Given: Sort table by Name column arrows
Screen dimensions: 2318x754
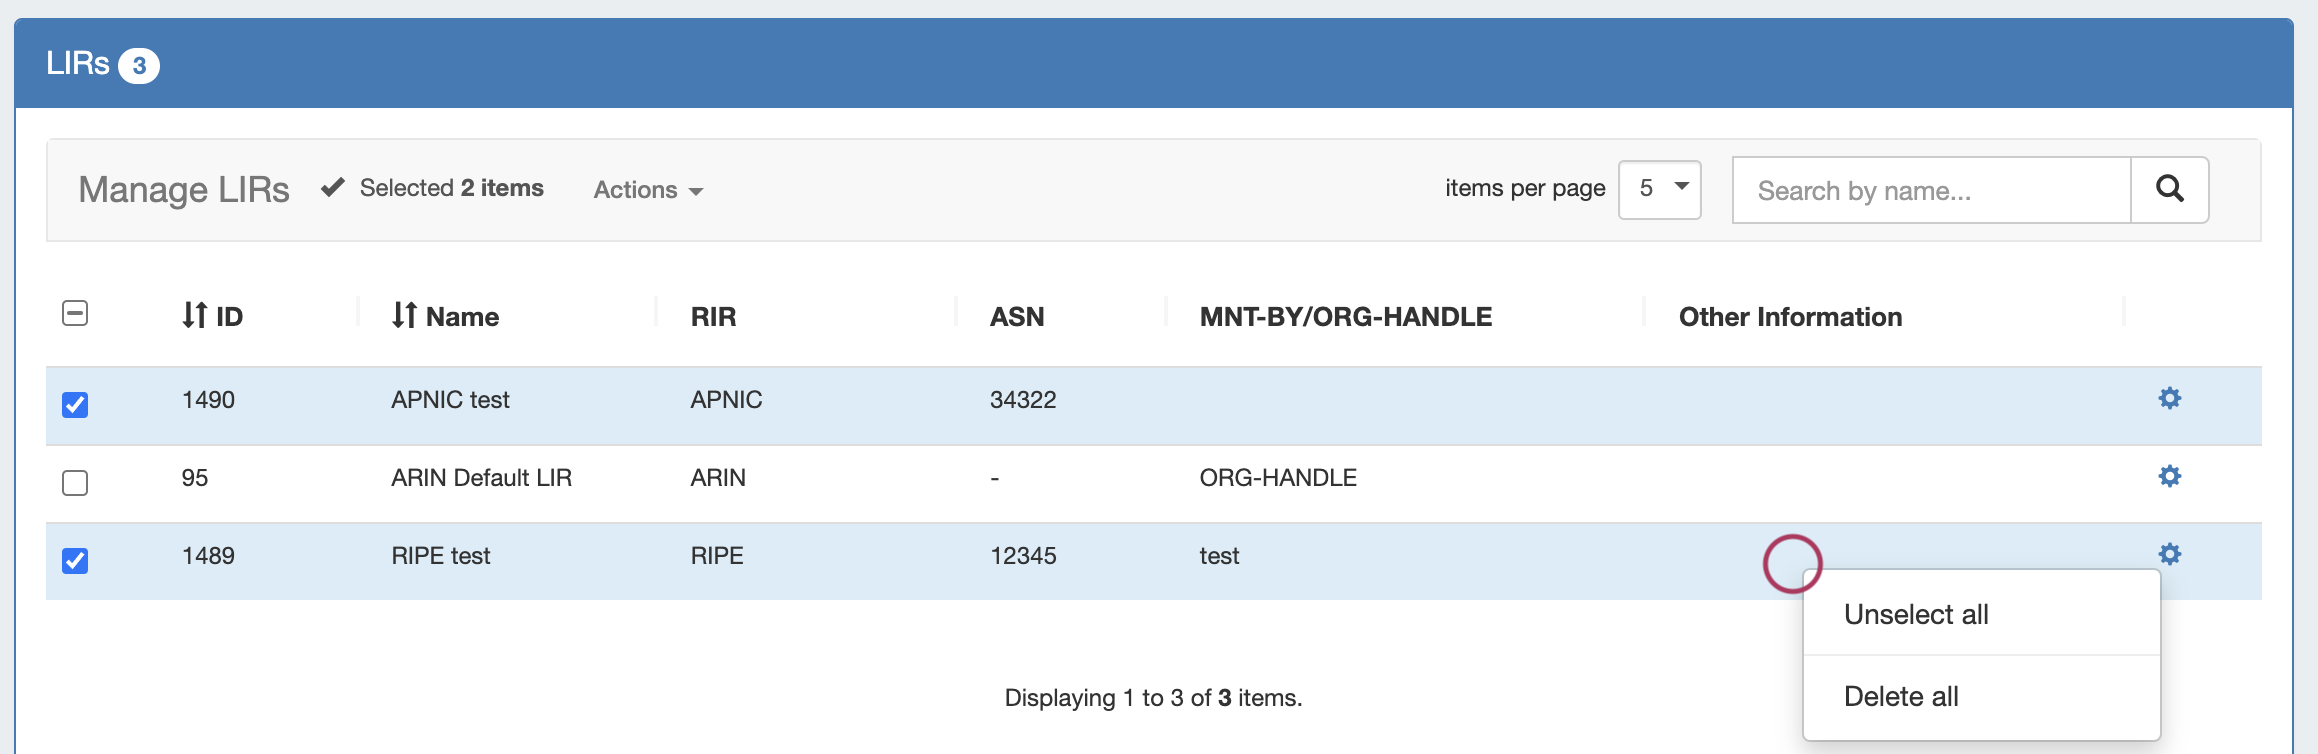Looking at the screenshot, I should pos(404,316).
